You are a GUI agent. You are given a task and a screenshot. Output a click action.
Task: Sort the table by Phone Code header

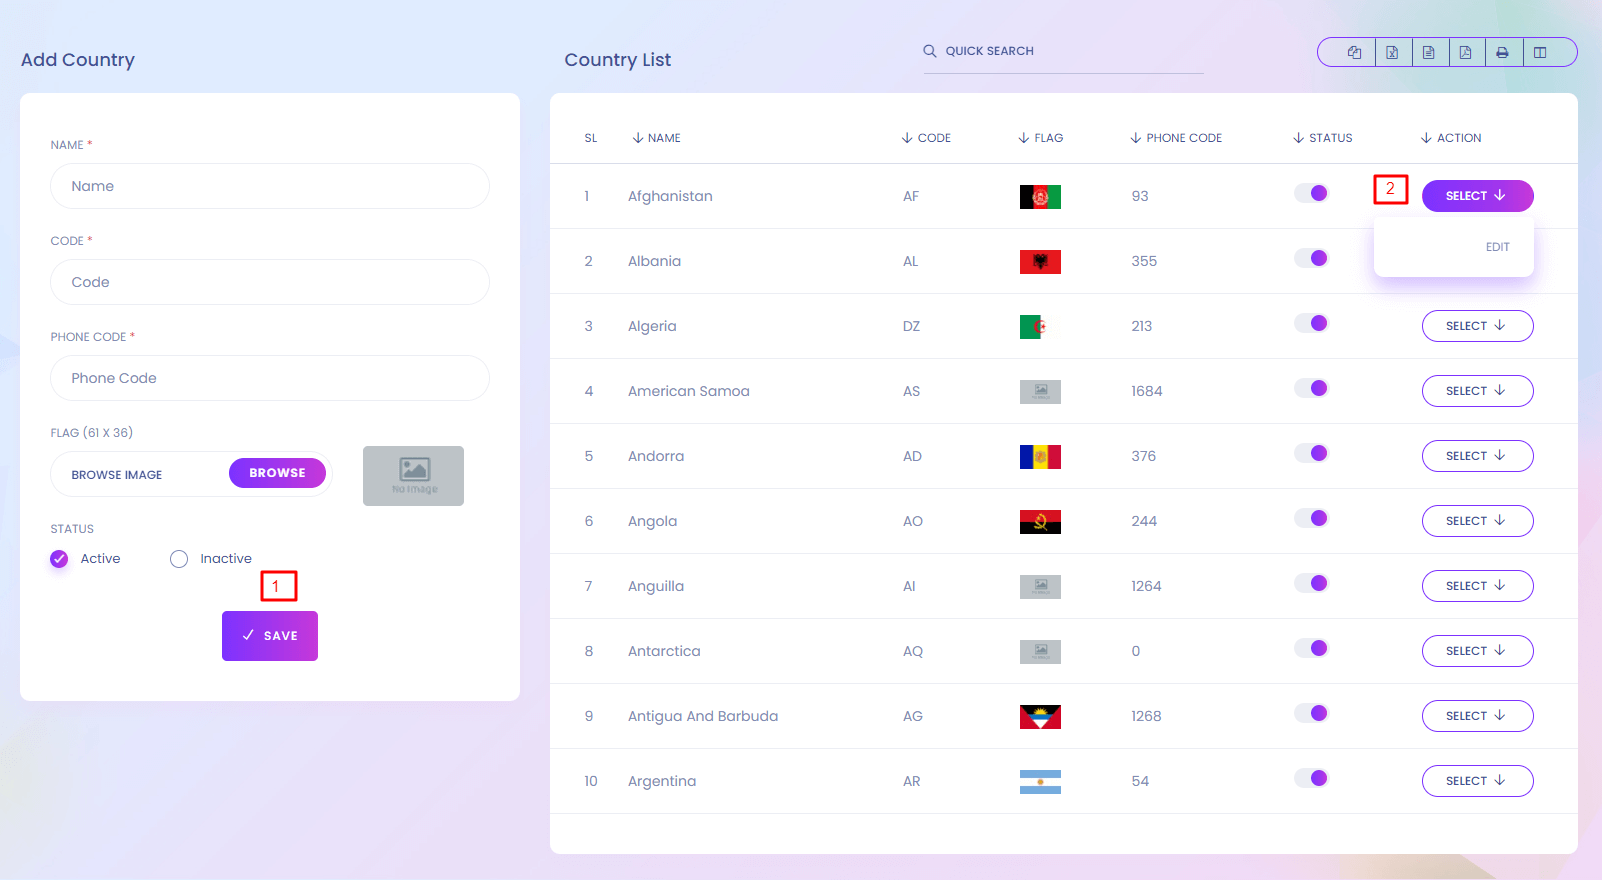1183,138
